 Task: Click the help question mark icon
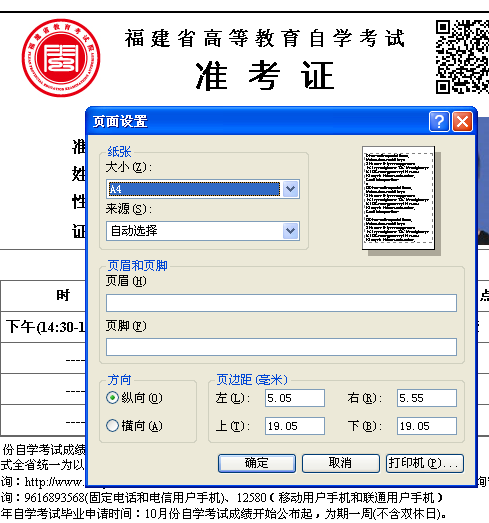pyautogui.click(x=439, y=122)
